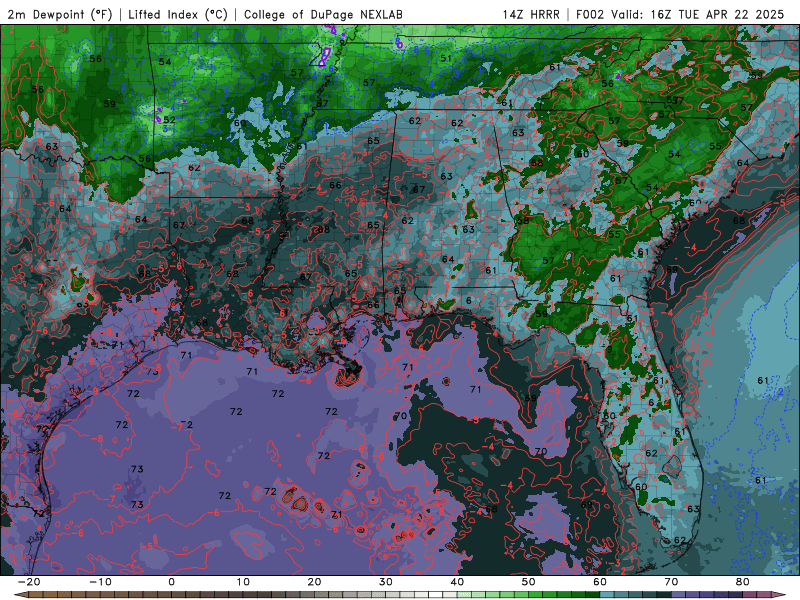800x600 pixels.
Task: Click the '0' color scale label
Action: click(171, 582)
